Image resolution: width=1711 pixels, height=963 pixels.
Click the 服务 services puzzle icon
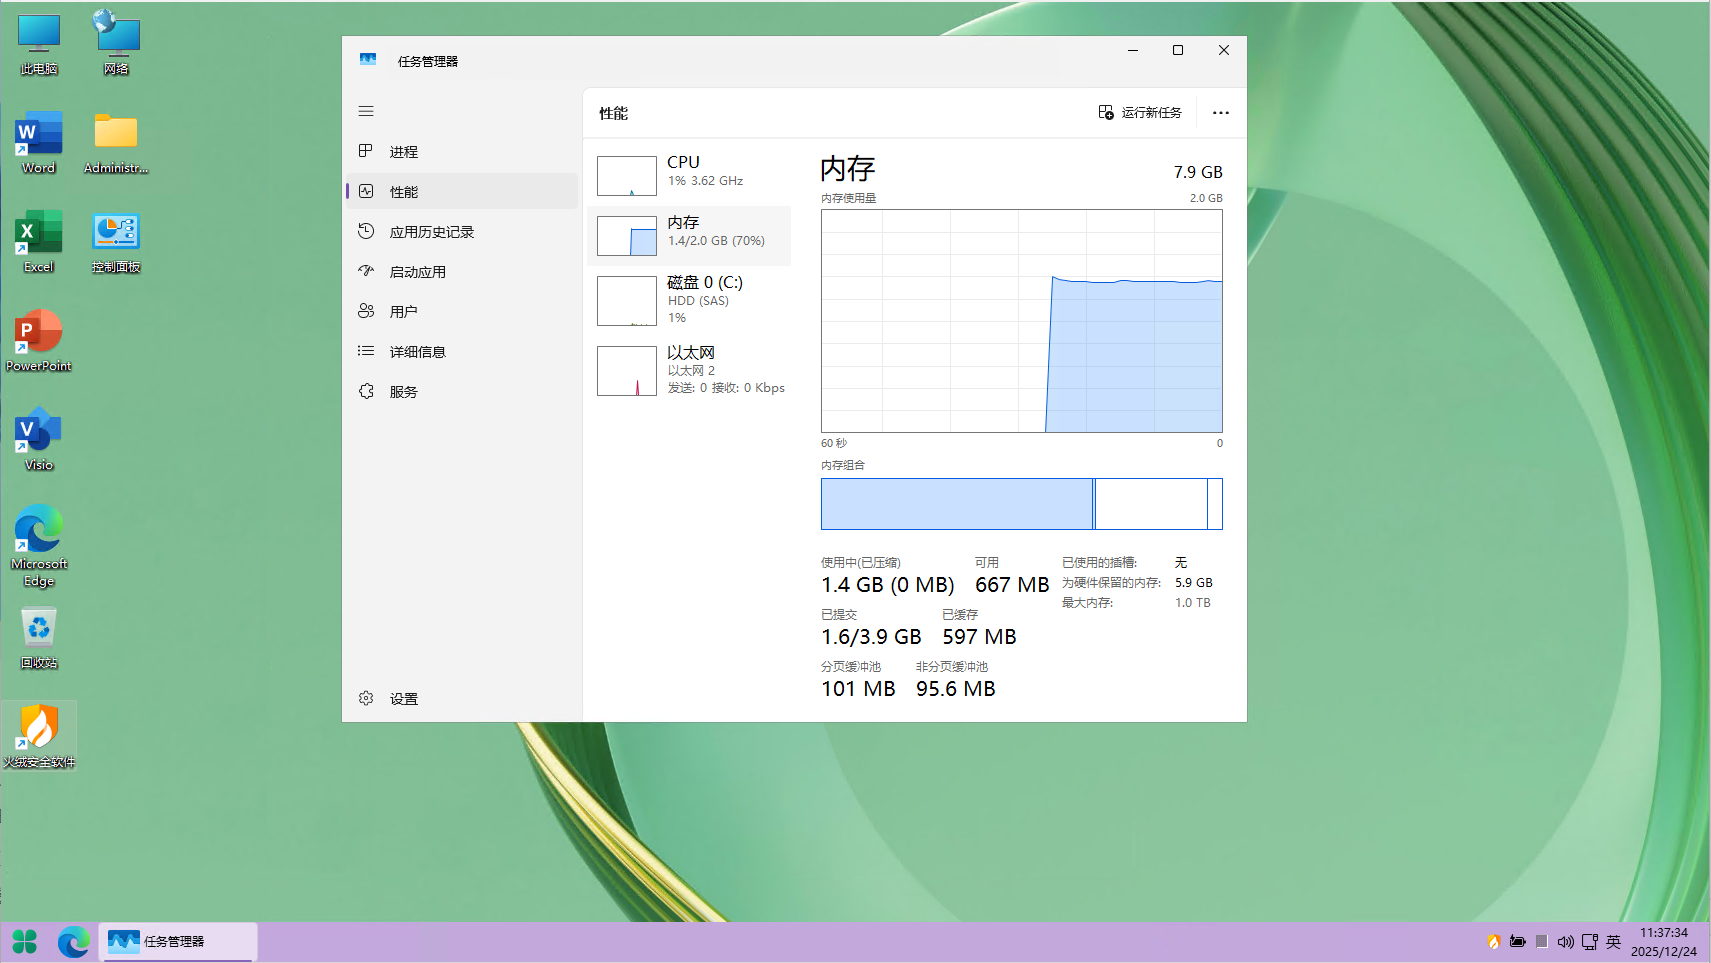coord(366,391)
